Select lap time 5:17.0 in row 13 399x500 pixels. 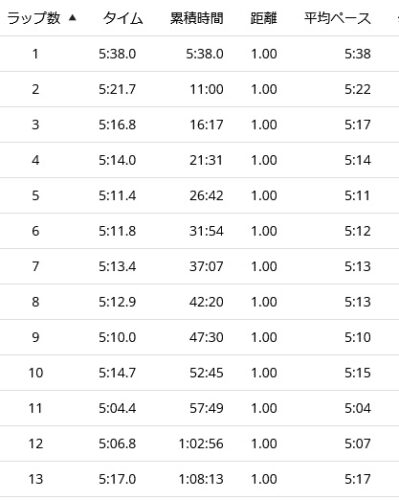(x=117, y=479)
